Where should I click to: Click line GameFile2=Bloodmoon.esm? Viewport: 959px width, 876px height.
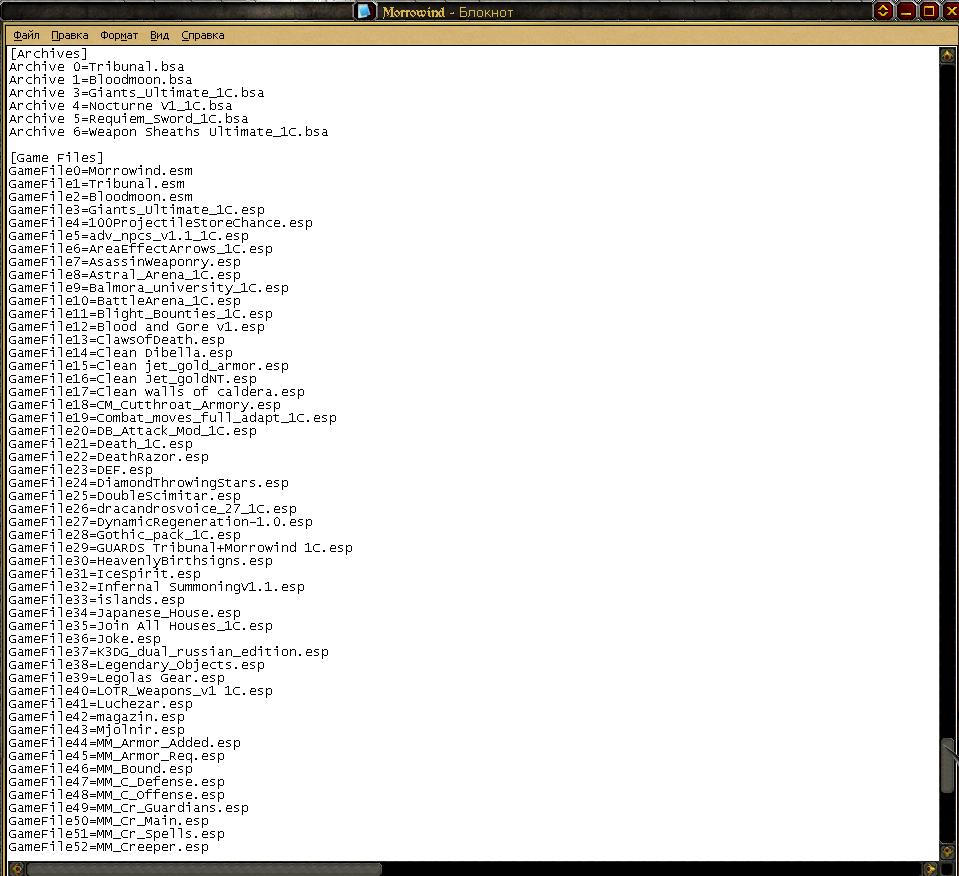point(100,197)
